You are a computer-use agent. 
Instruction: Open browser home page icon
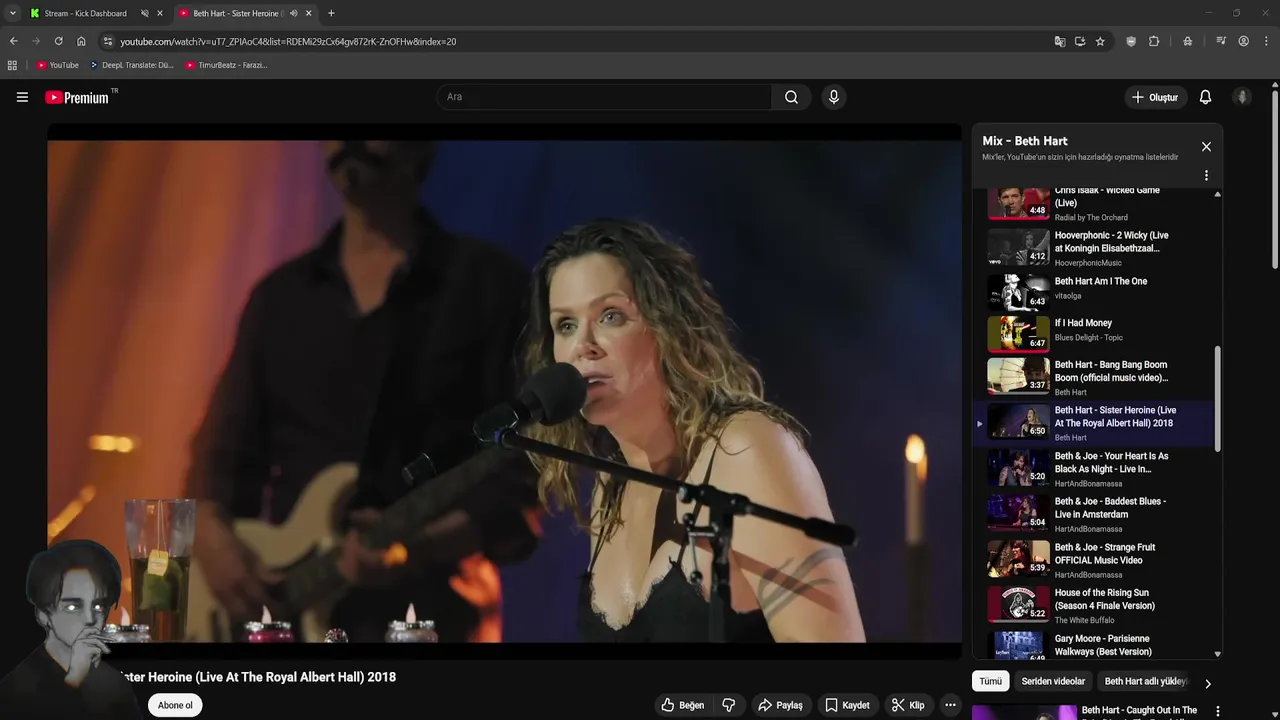click(81, 41)
